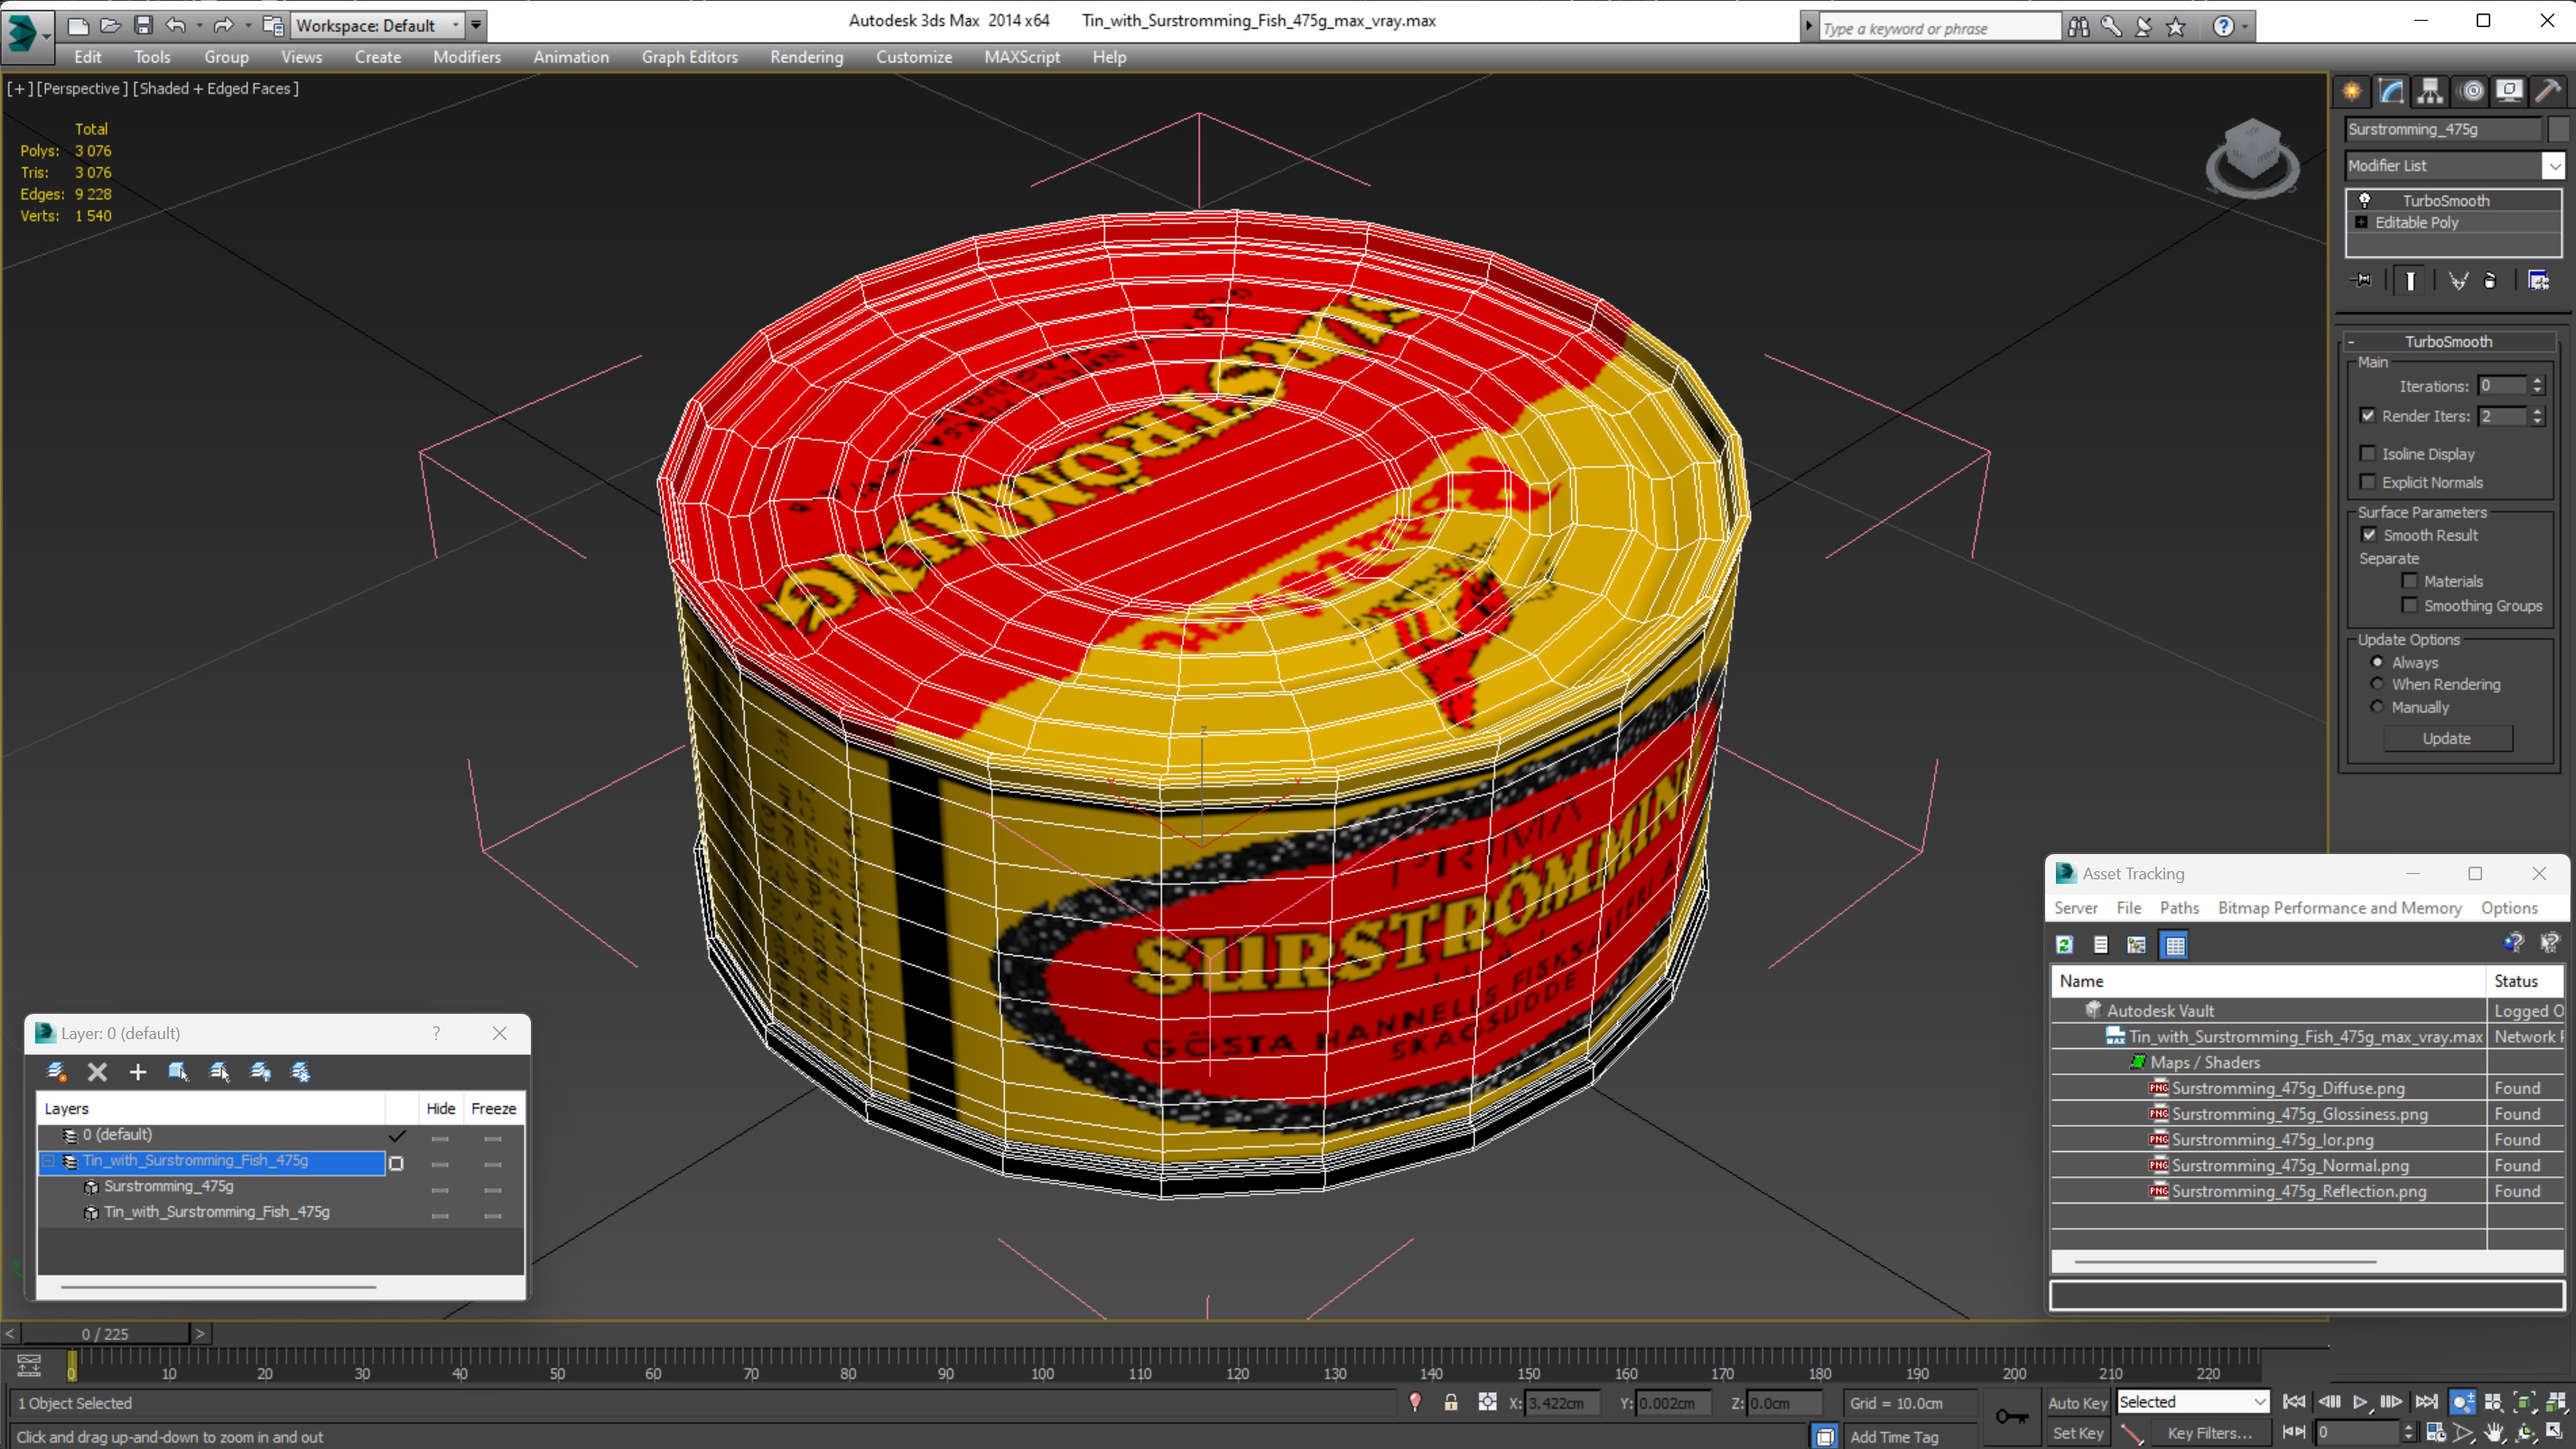The height and width of the screenshot is (1449, 2576).
Task: Click Delete layer X icon in Layer dialog
Action: [97, 1072]
